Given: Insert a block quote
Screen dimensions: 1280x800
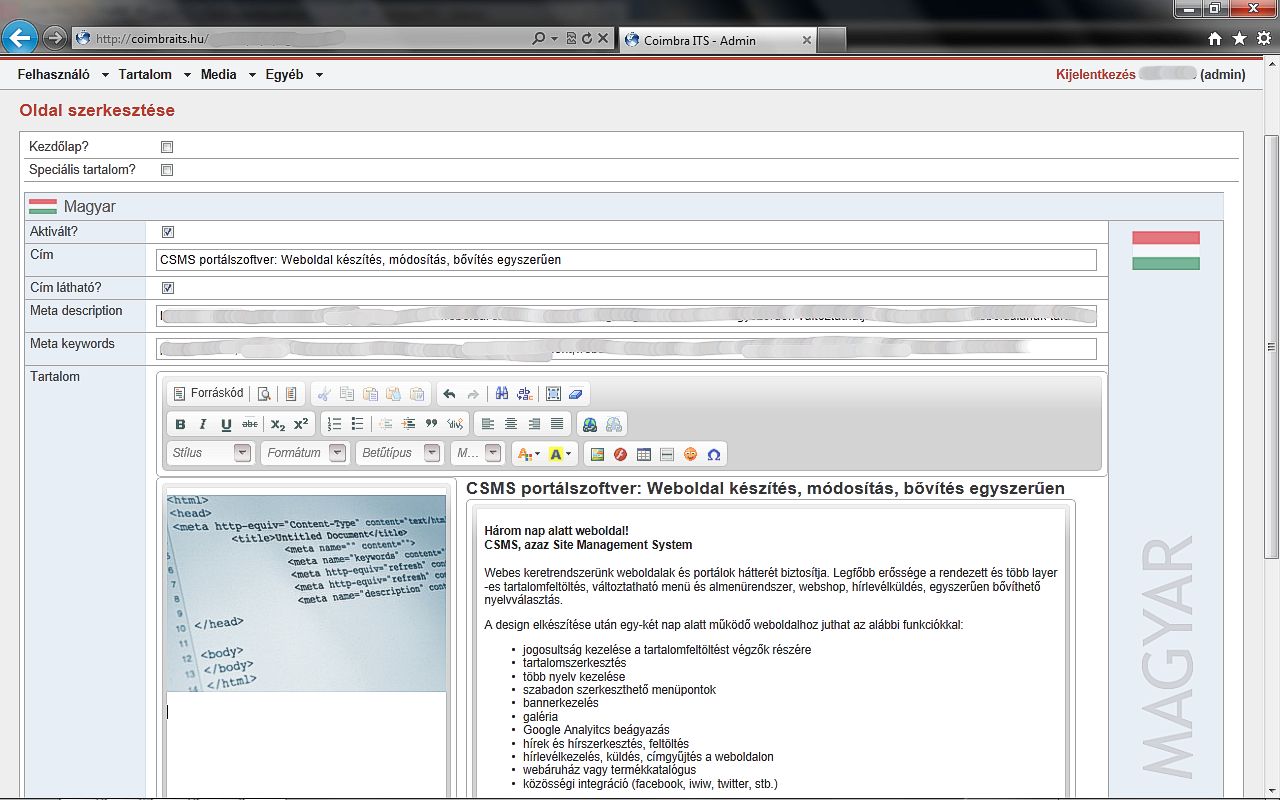Looking at the screenshot, I should (x=432, y=424).
